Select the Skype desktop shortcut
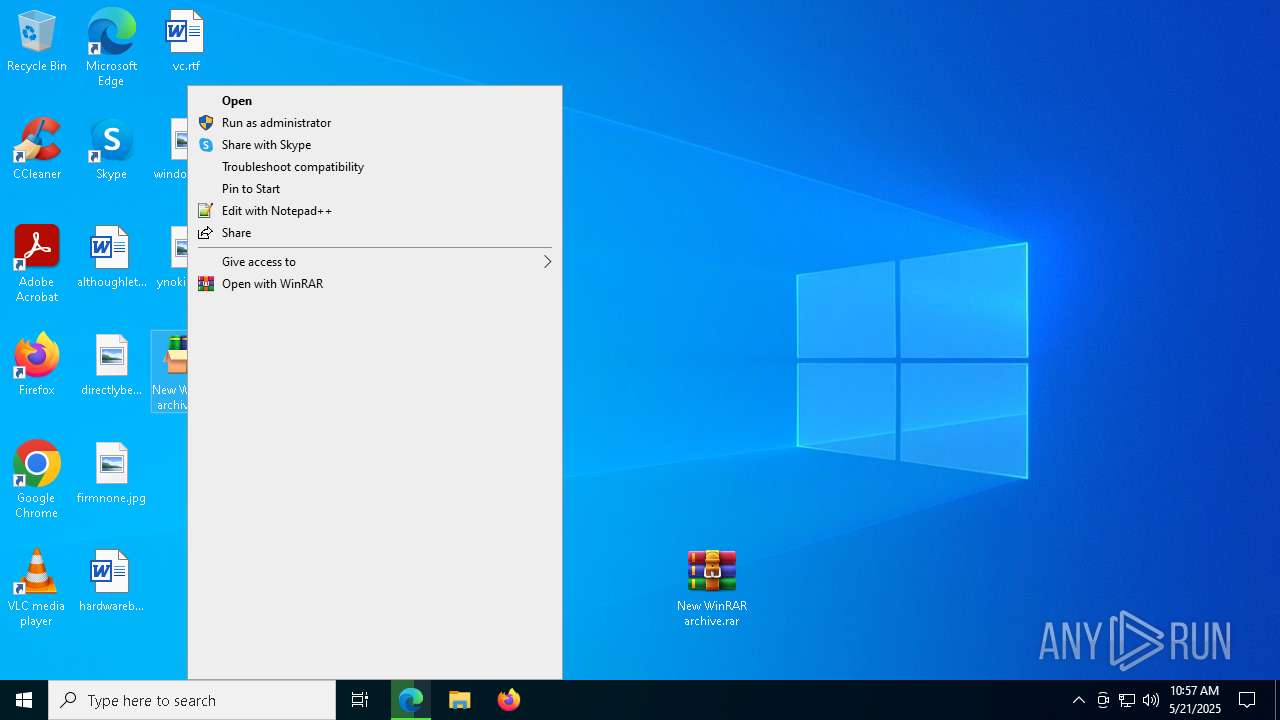 pyautogui.click(x=111, y=150)
